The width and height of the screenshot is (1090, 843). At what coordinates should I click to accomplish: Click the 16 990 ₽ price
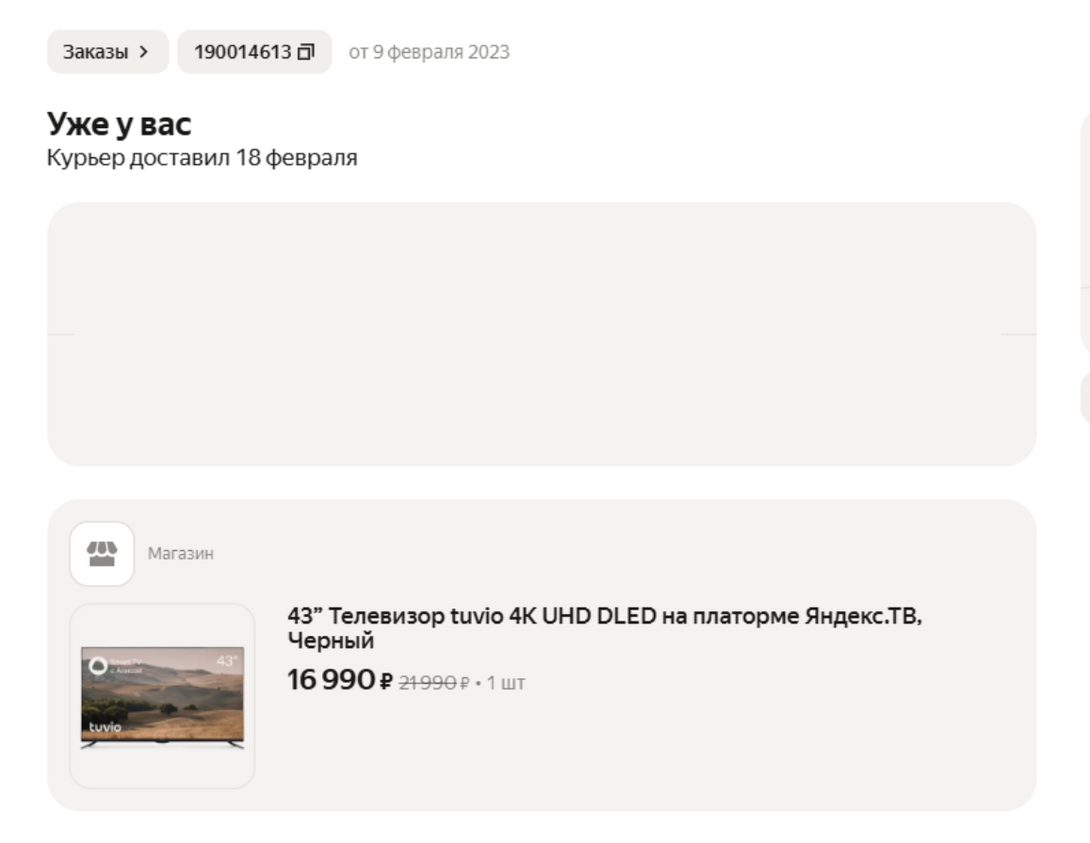339,681
